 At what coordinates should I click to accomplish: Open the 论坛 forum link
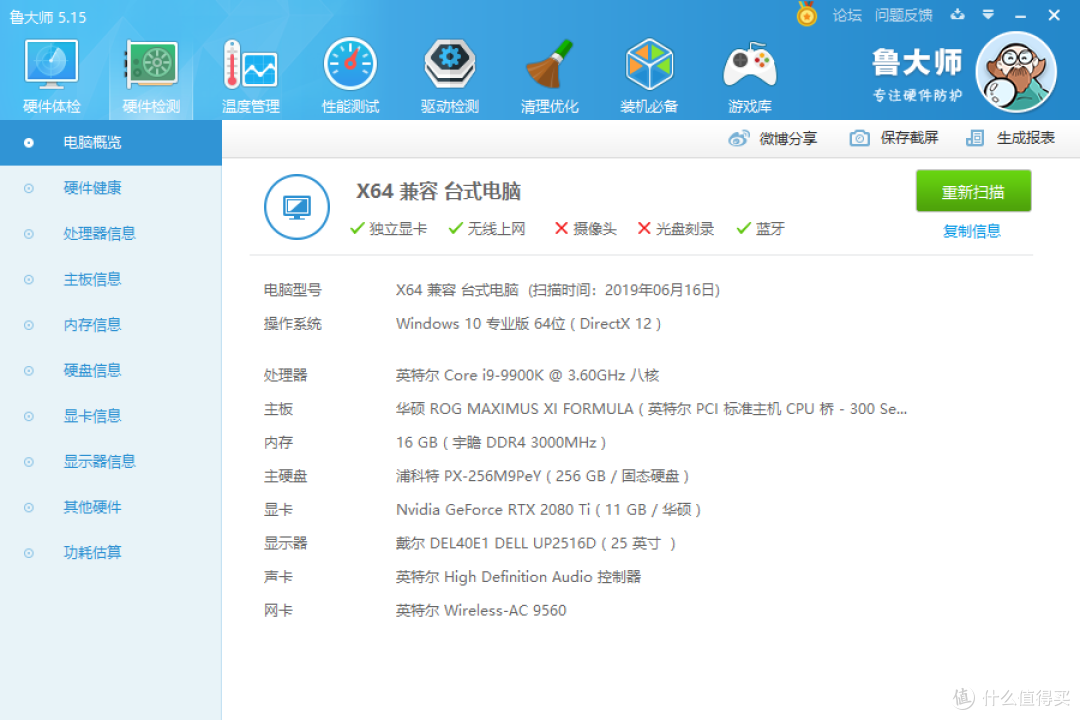coord(847,15)
